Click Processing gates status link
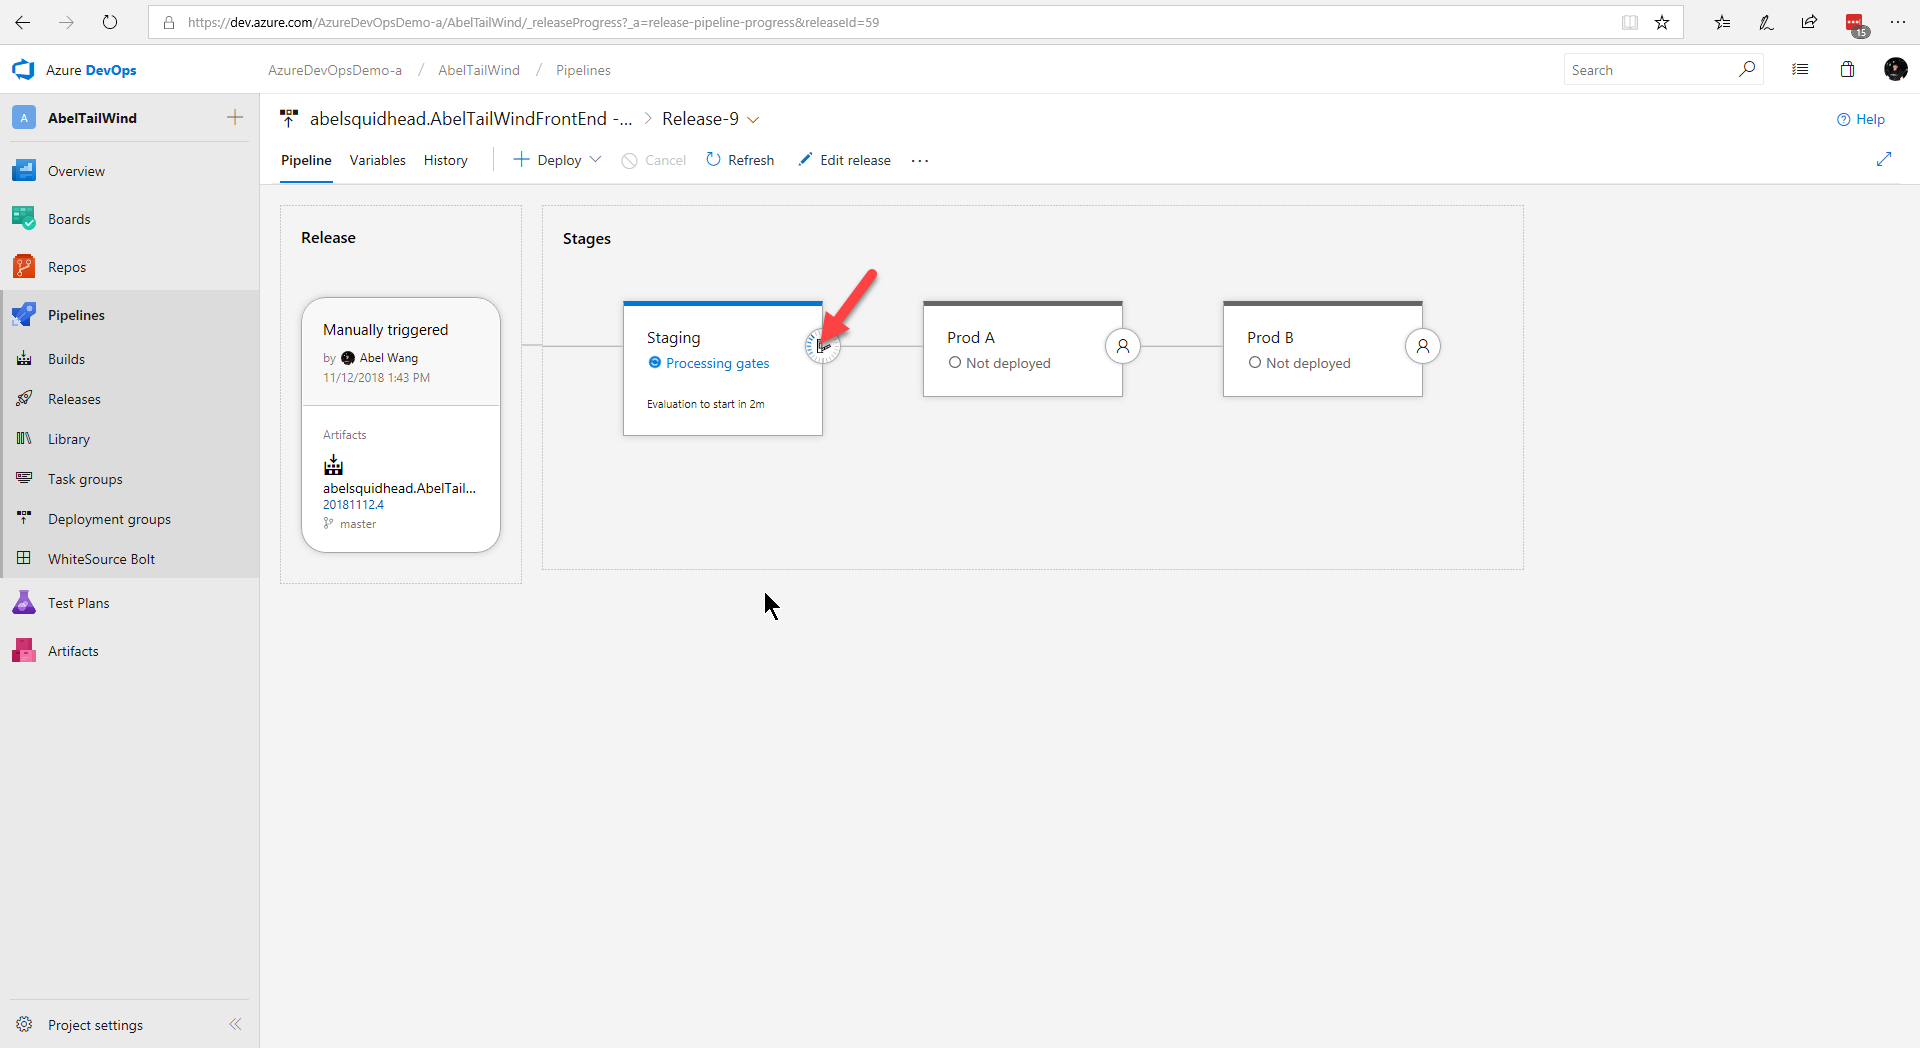This screenshot has width=1920, height=1048. pyautogui.click(x=717, y=363)
